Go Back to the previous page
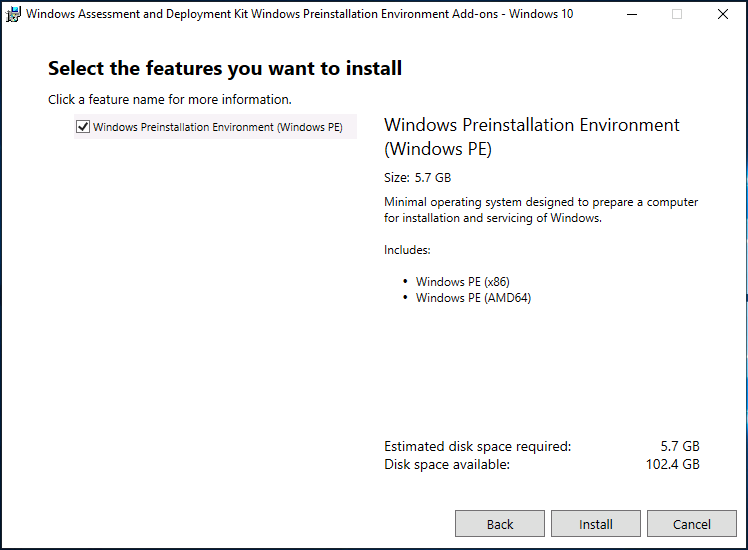Viewport: 748px width, 550px height. pyautogui.click(x=499, y=524)
